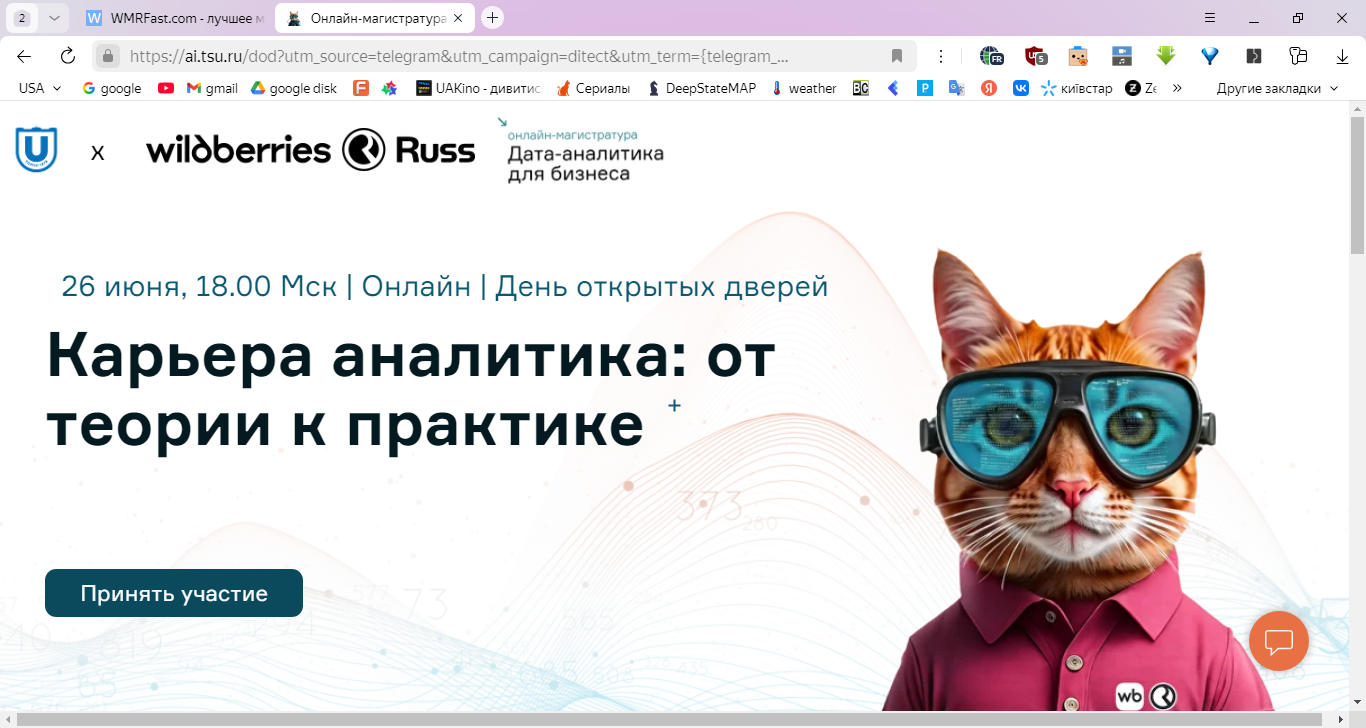
Task: Show hidden bookmarks with double chevron
Action: pyautogui.click(x=1177, y=88)
